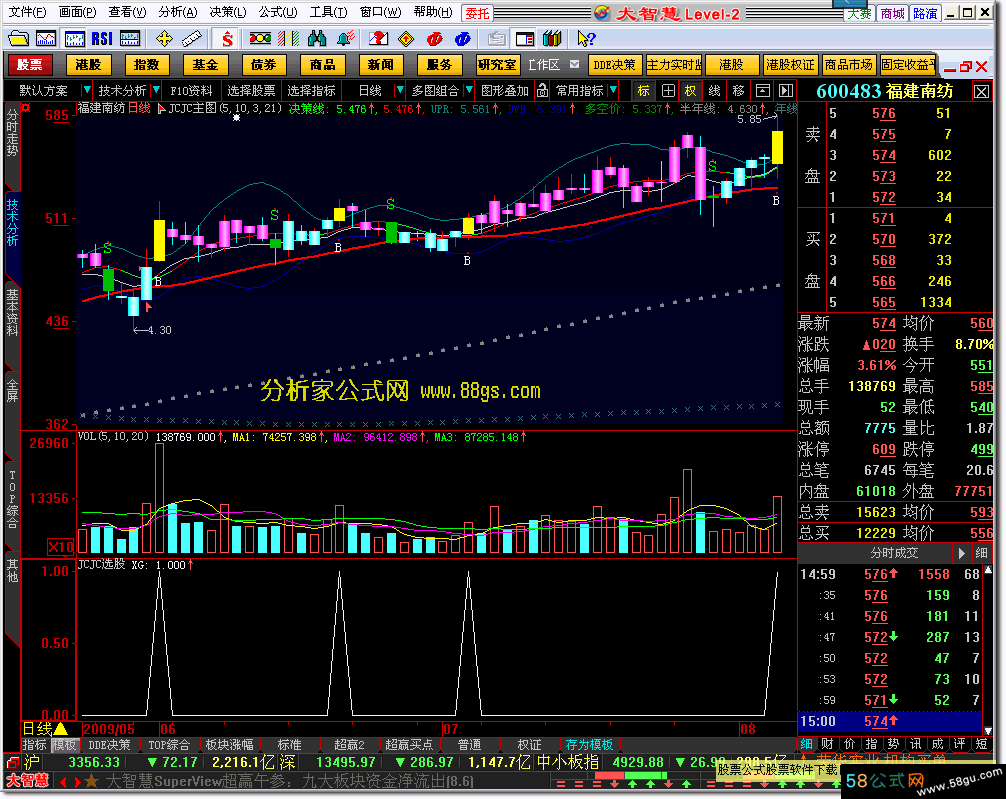Toggle the 移 move button
The width and height of the screenshot is (1006, 799).
738,90
